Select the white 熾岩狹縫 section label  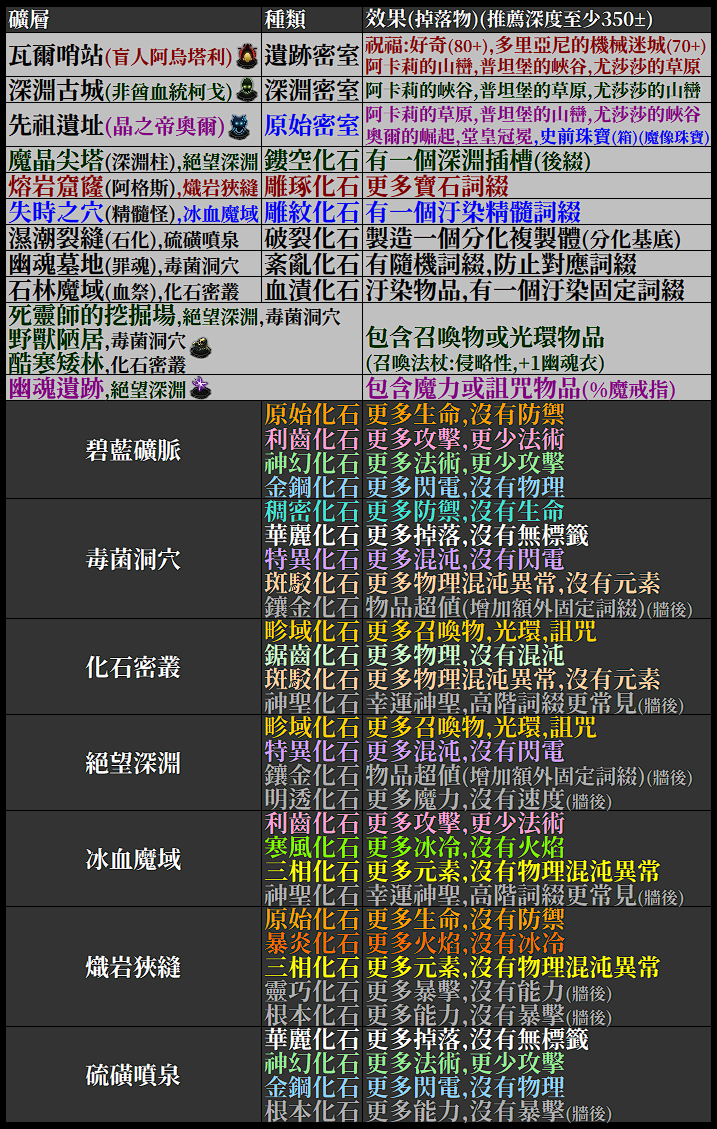tap(133, 967)
